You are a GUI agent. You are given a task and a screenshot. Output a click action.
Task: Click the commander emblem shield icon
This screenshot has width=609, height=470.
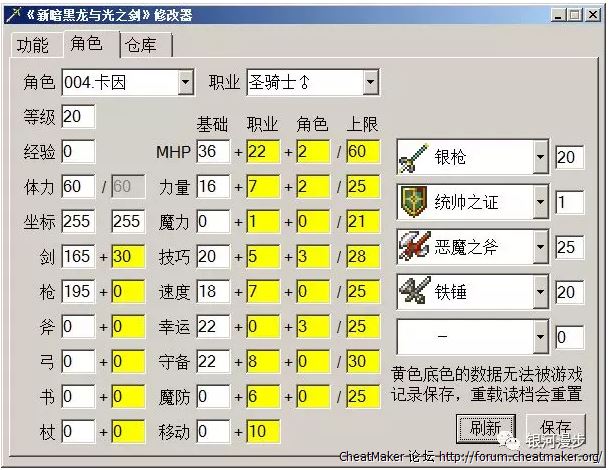[413, 202]
